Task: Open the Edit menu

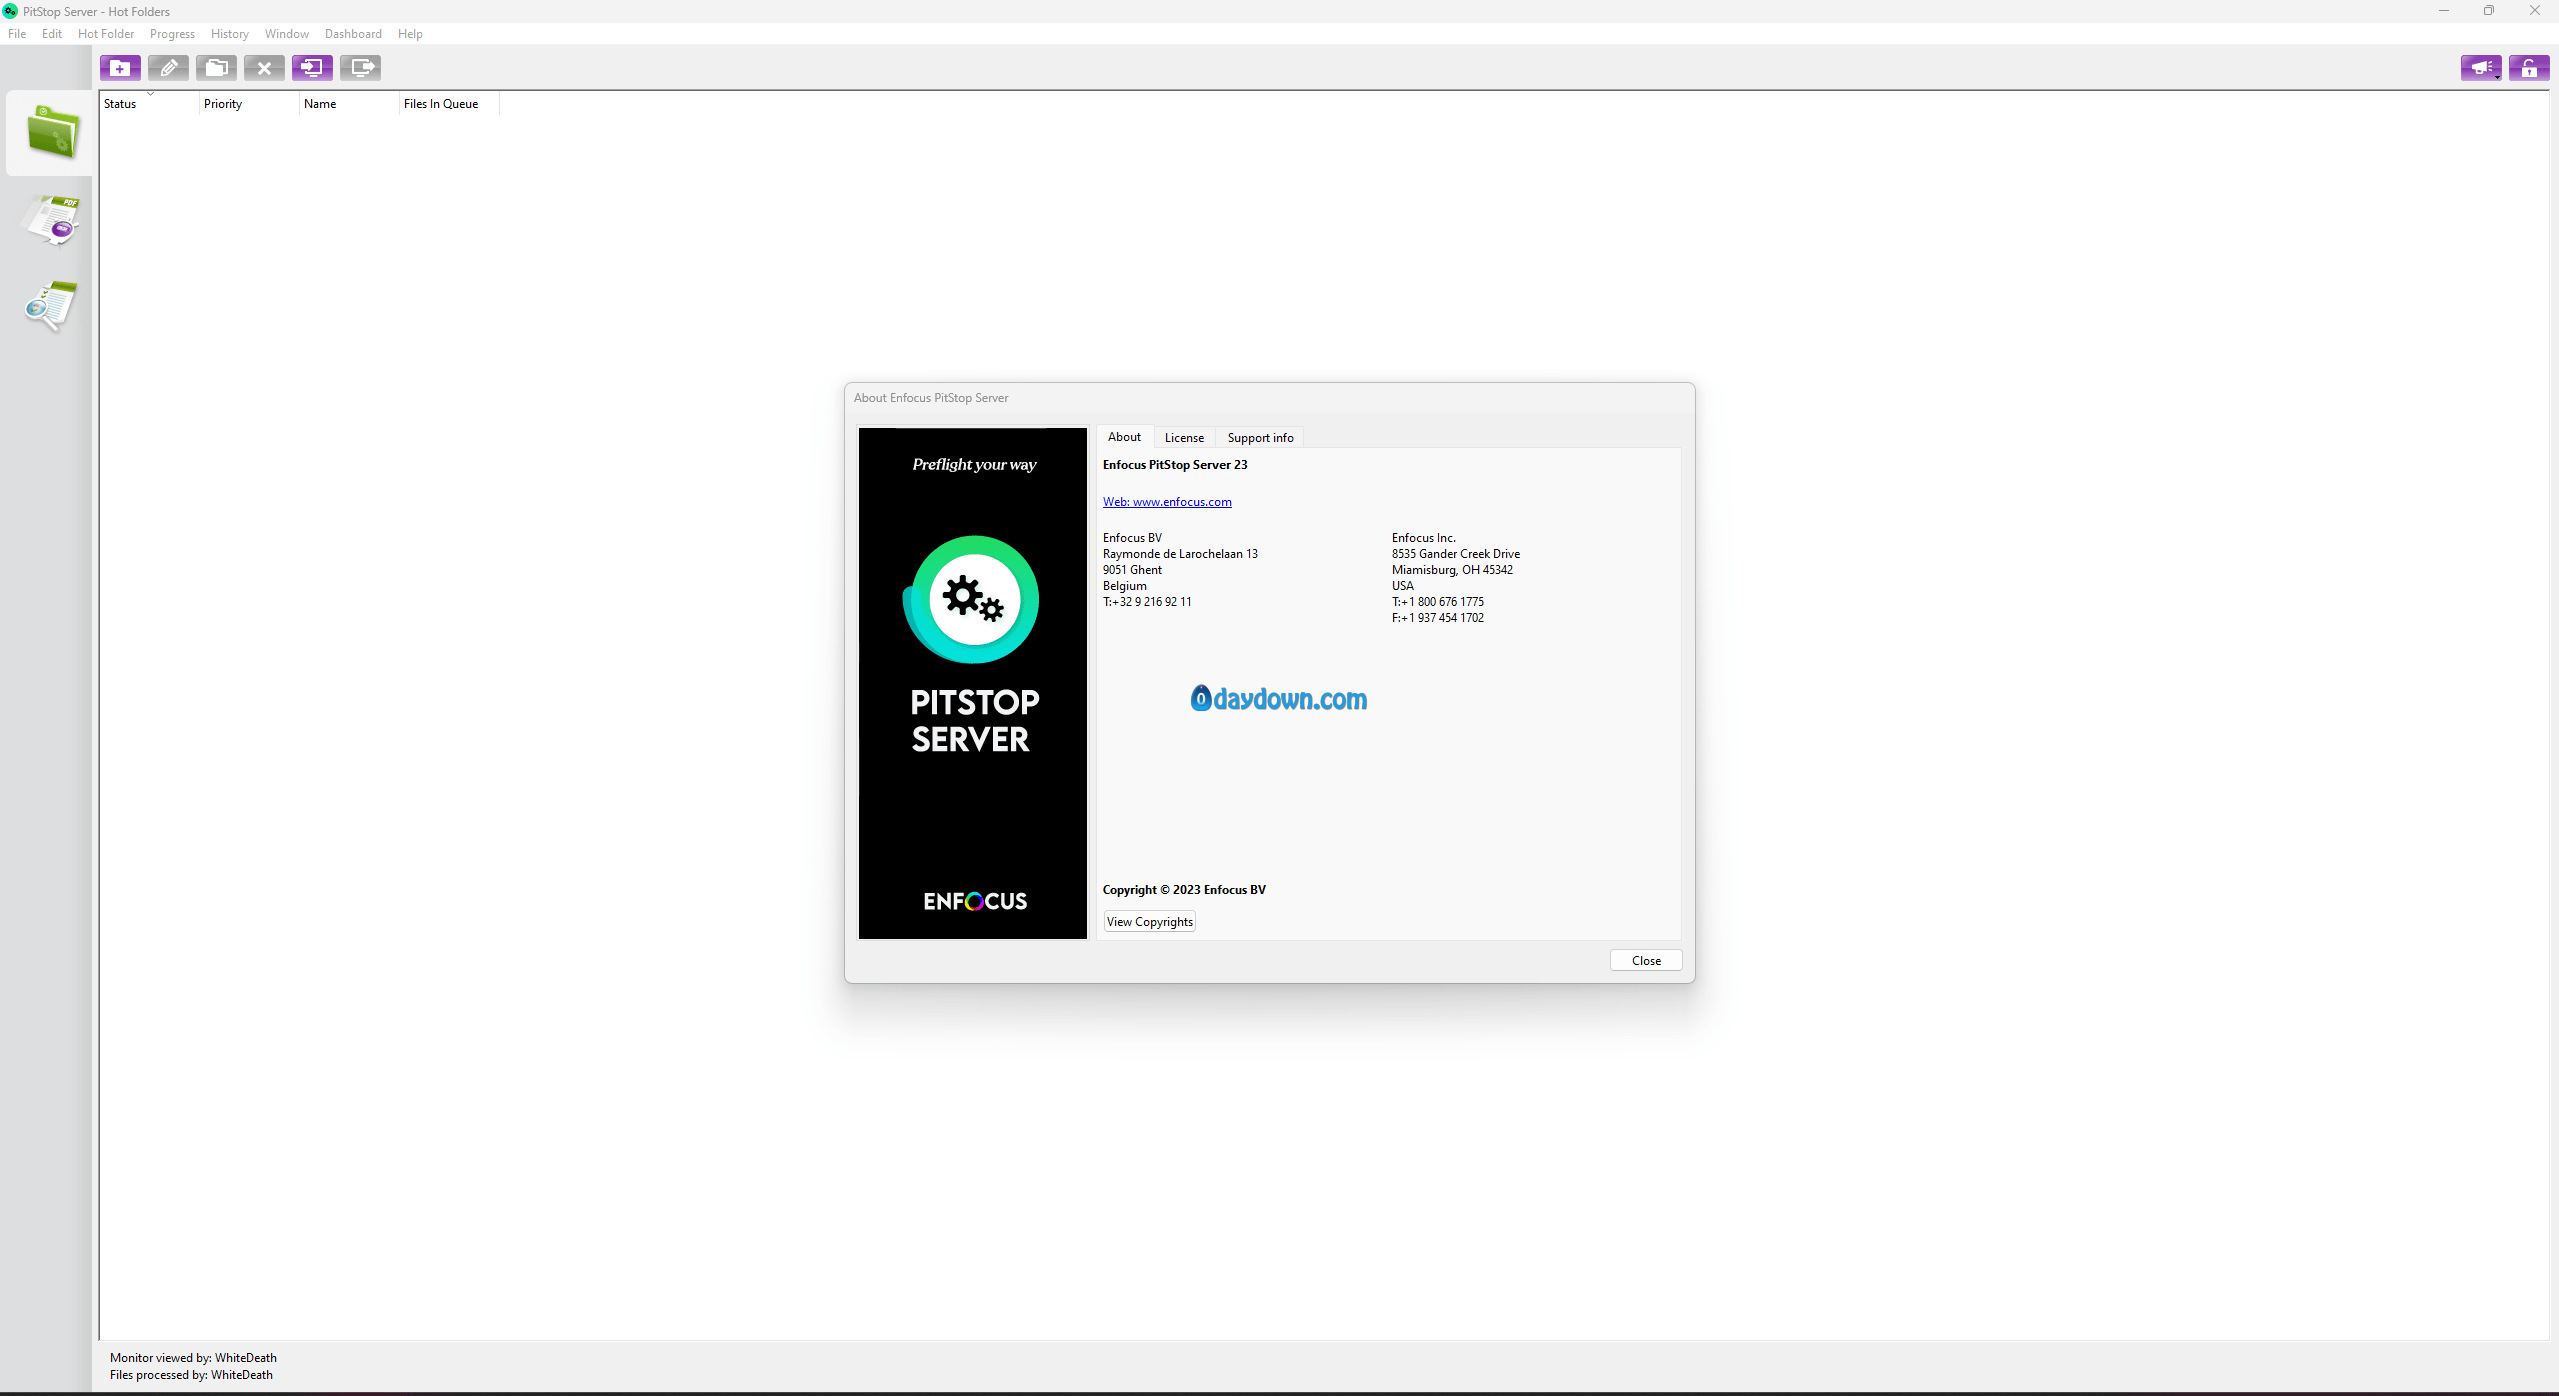Action: 52,34
